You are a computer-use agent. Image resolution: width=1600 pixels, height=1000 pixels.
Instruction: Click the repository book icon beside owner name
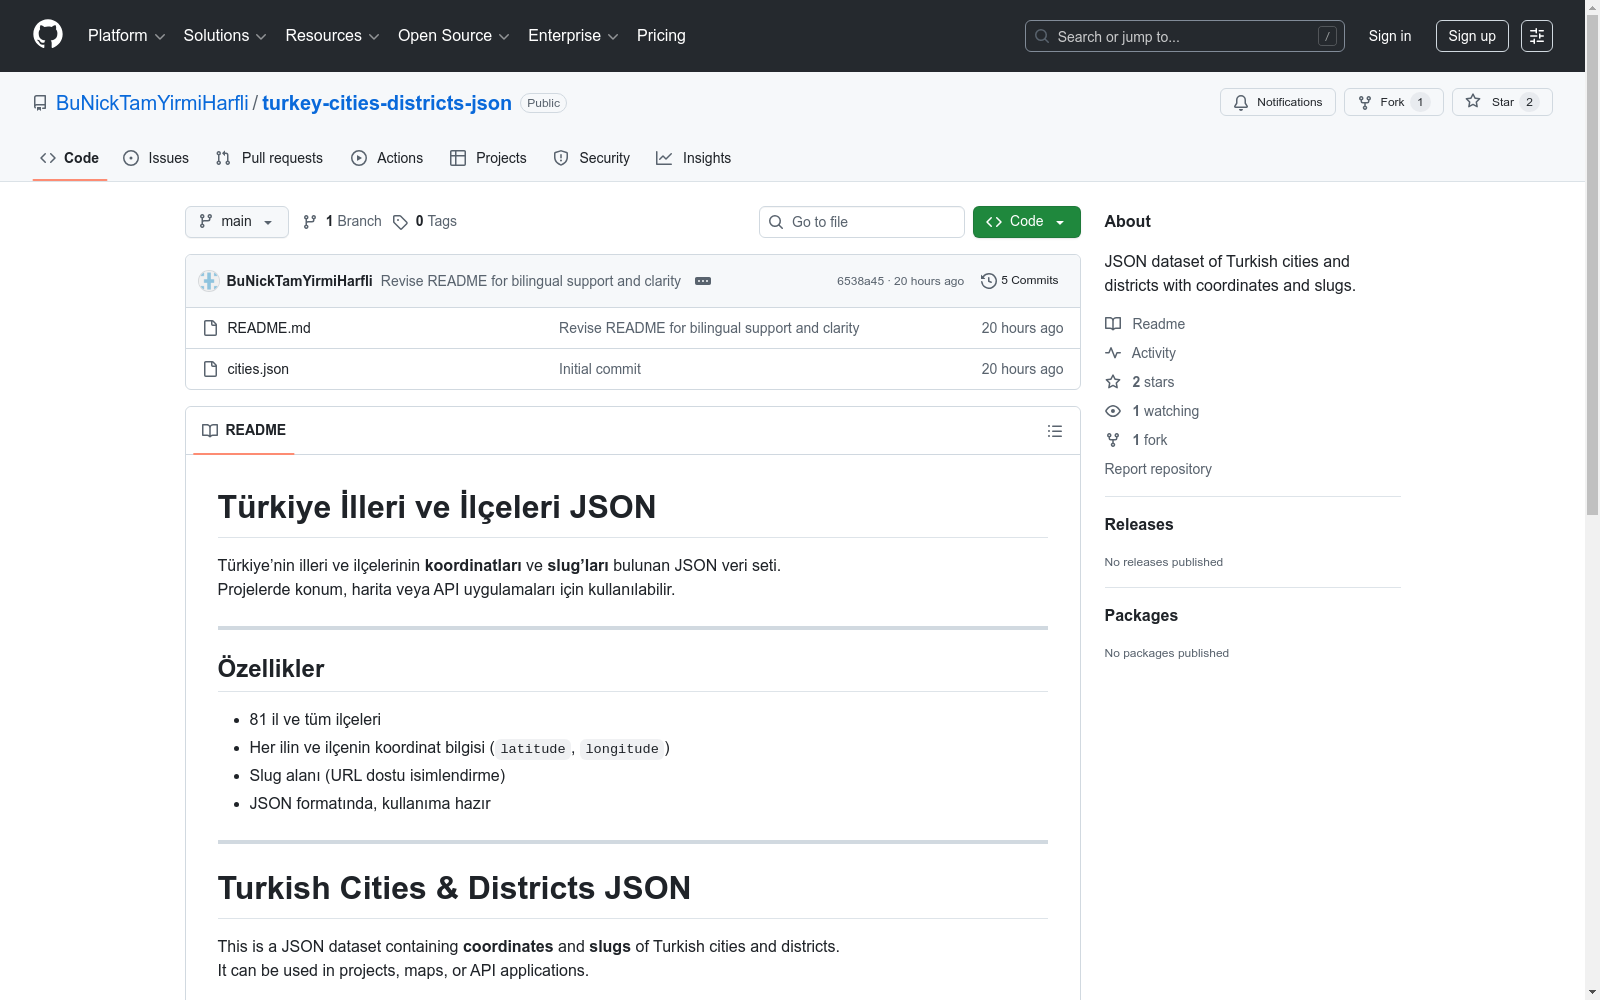(40, 103)
